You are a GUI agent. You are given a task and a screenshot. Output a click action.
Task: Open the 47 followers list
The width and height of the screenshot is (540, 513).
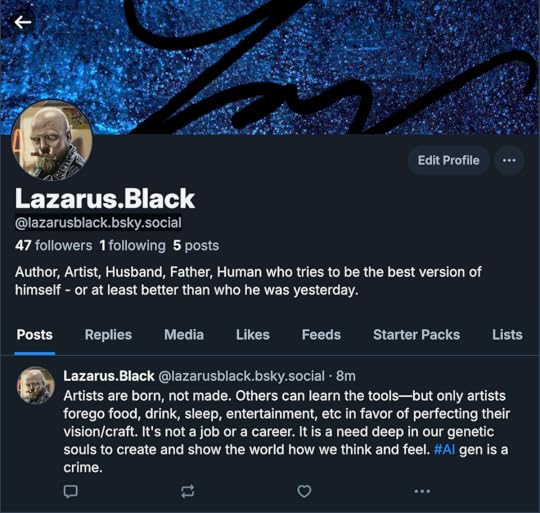pos(54,245)
